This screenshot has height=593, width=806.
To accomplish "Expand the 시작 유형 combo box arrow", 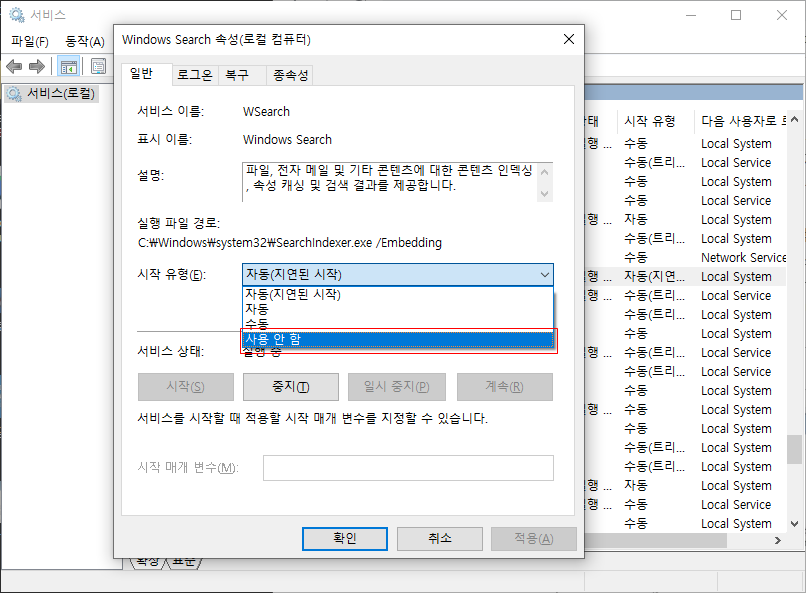I will pyautogui.click(x=545, y=275).
